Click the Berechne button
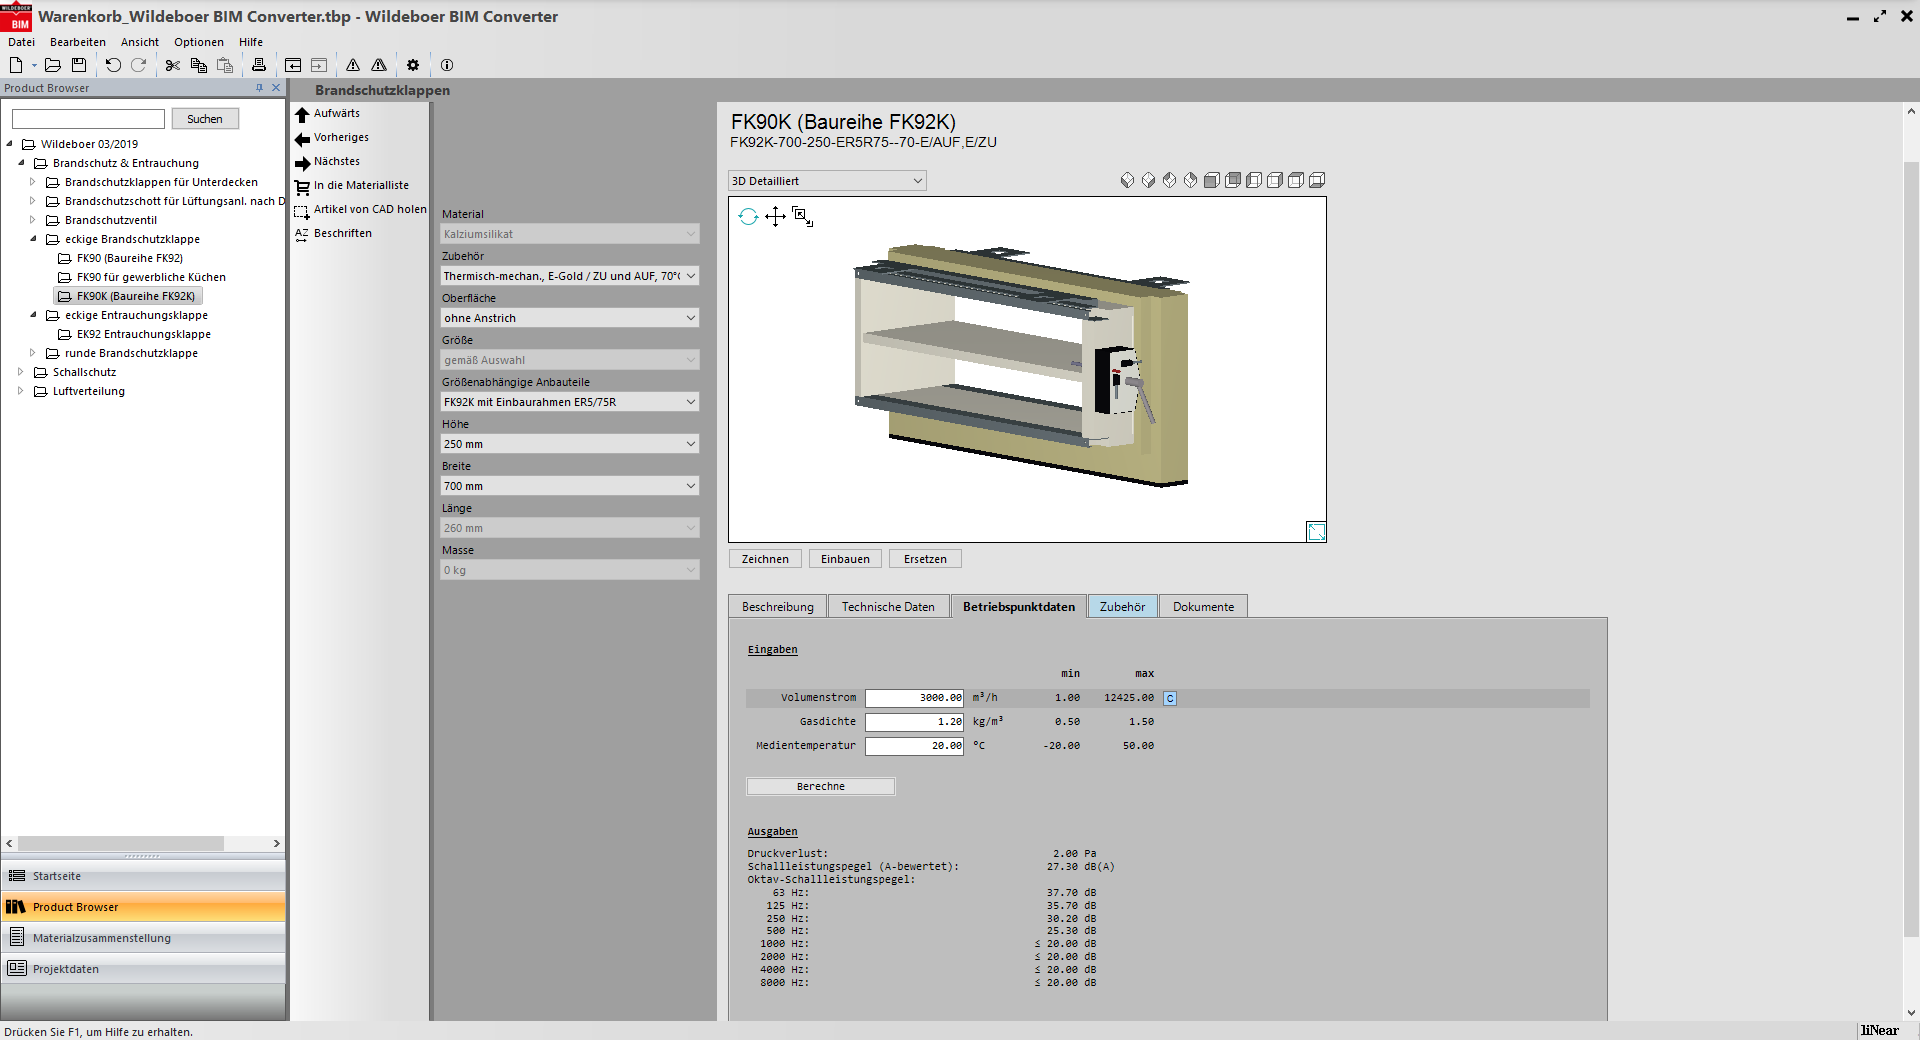The height and width of the screenshot is (1040, 1920). 821,787
